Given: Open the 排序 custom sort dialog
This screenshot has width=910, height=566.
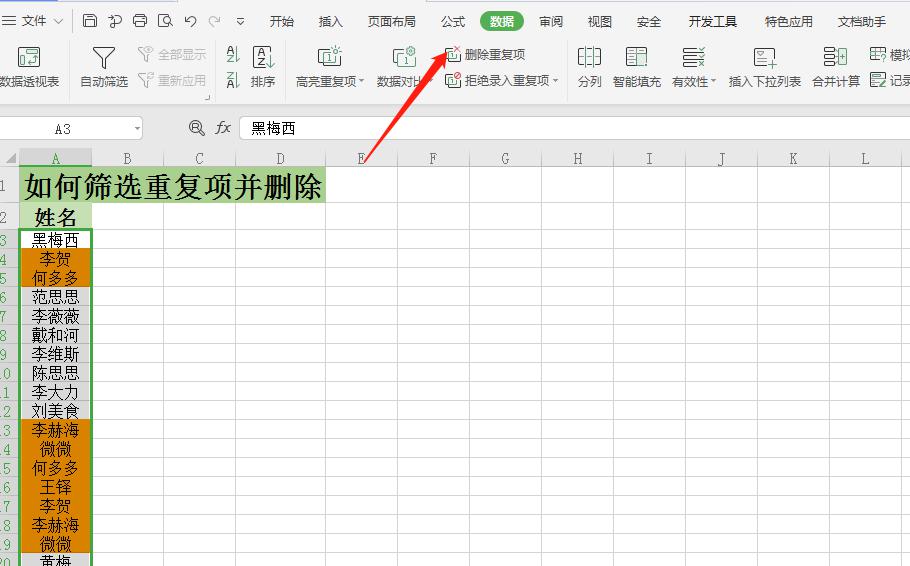Looking at the screenshot, I should click(263, 67).
